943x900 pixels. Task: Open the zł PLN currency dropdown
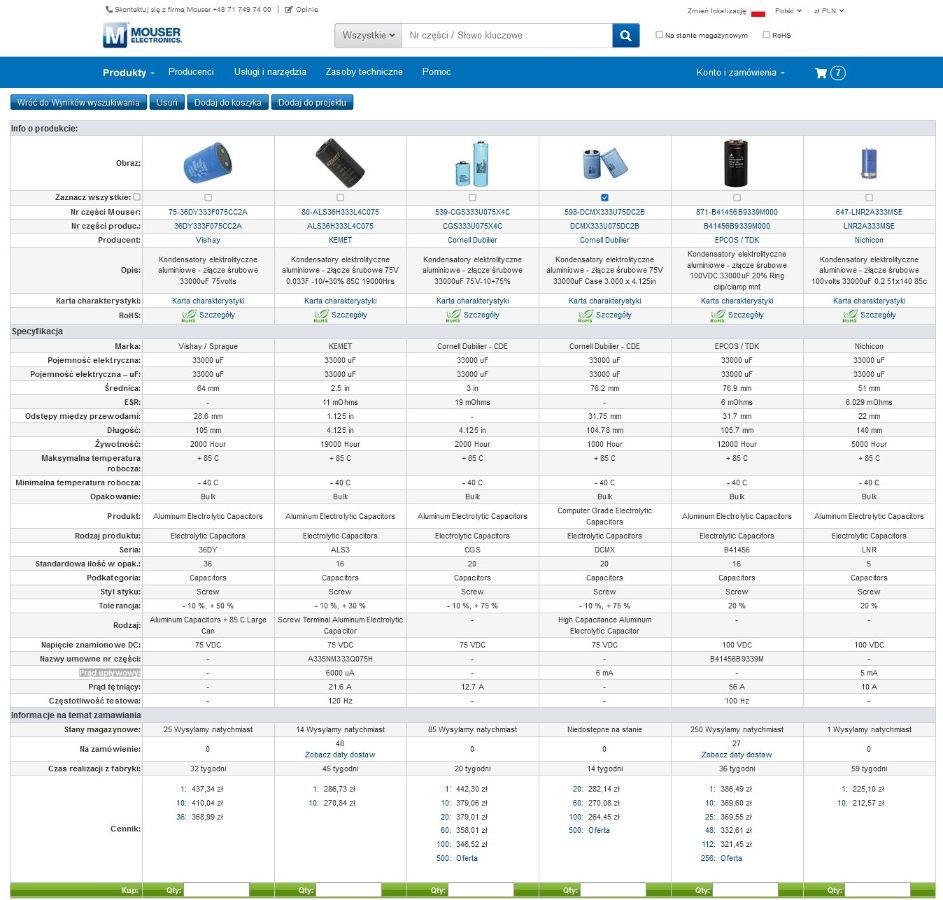[x=829, y=11]
